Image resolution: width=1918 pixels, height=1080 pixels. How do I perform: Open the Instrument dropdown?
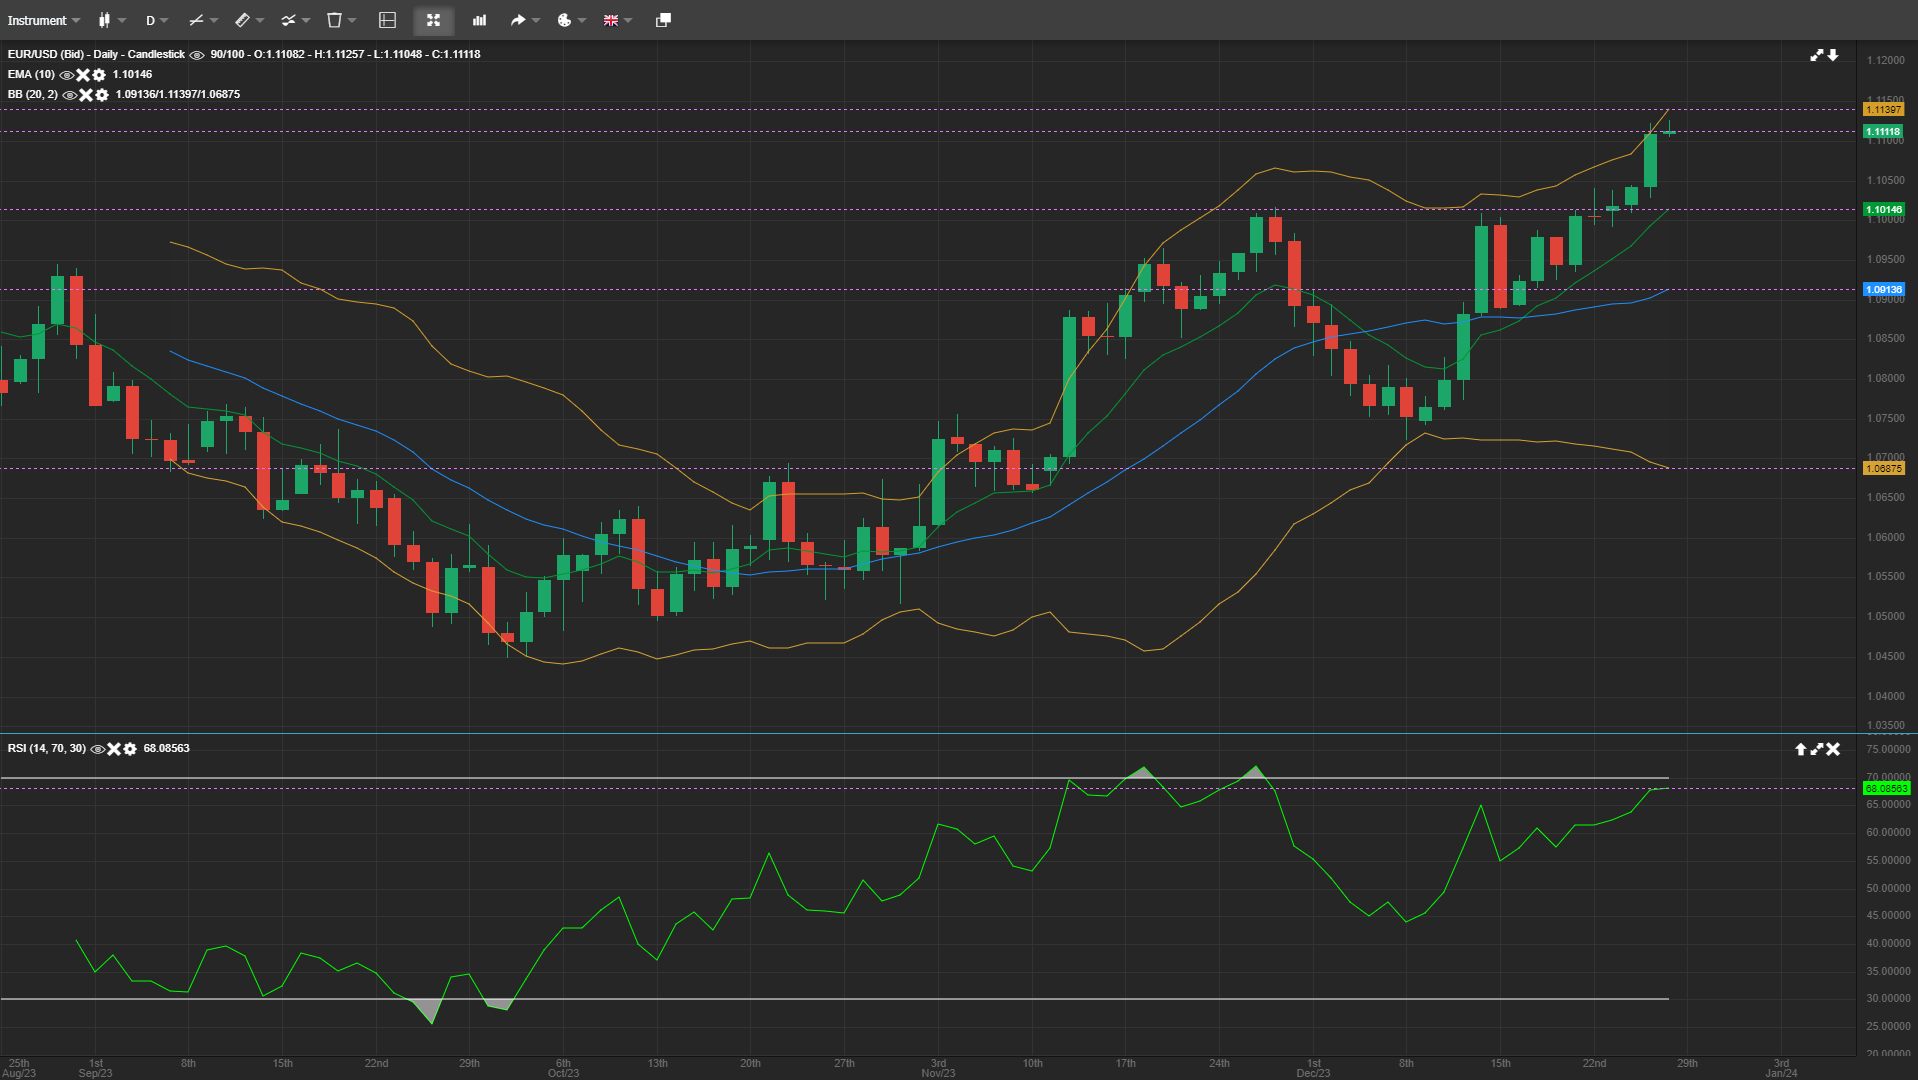[40, 20]
